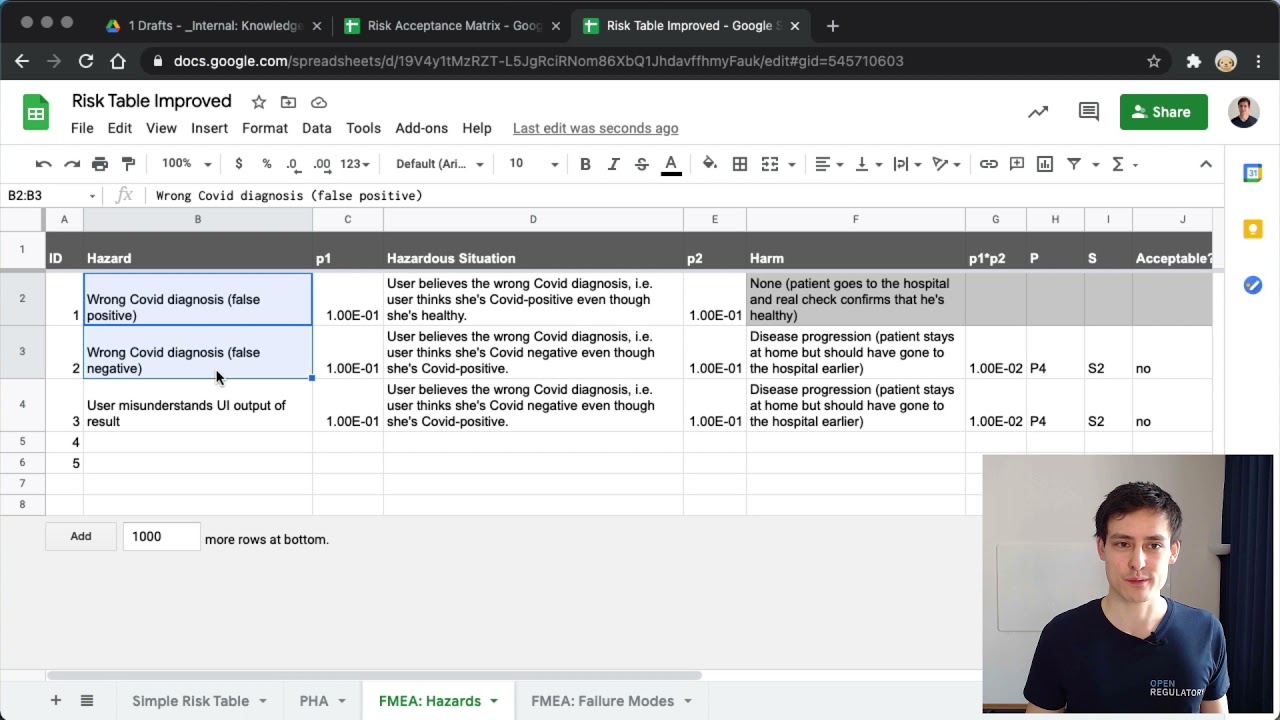Click the green Share button
The height and width of the screenshot is (720, 1280).
tap(1163, 112)
